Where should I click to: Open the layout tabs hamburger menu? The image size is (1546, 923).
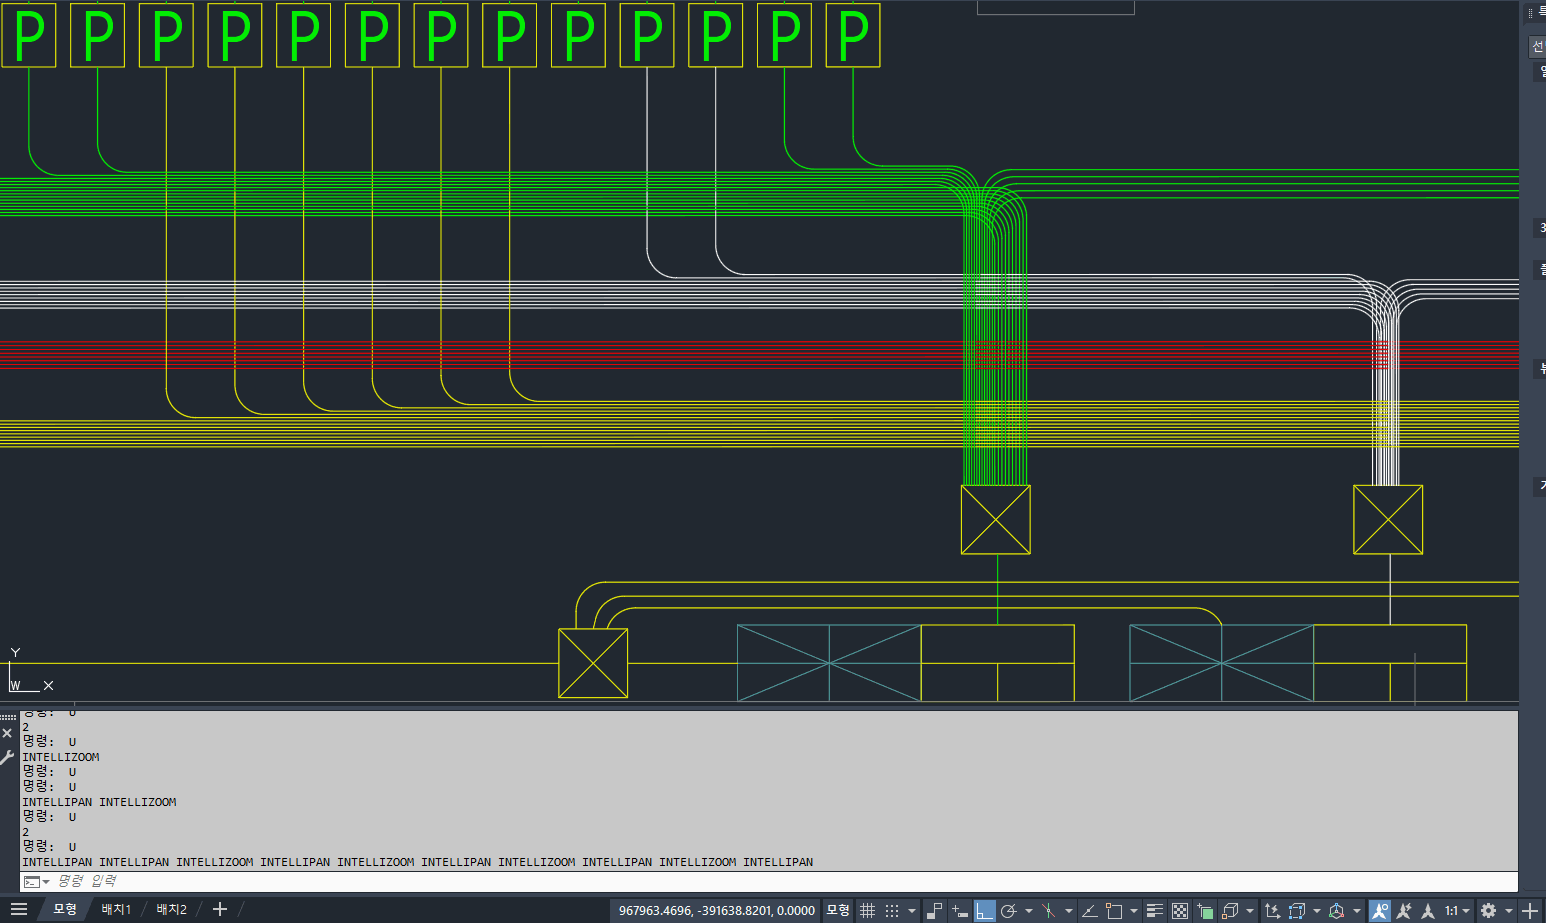19,909
